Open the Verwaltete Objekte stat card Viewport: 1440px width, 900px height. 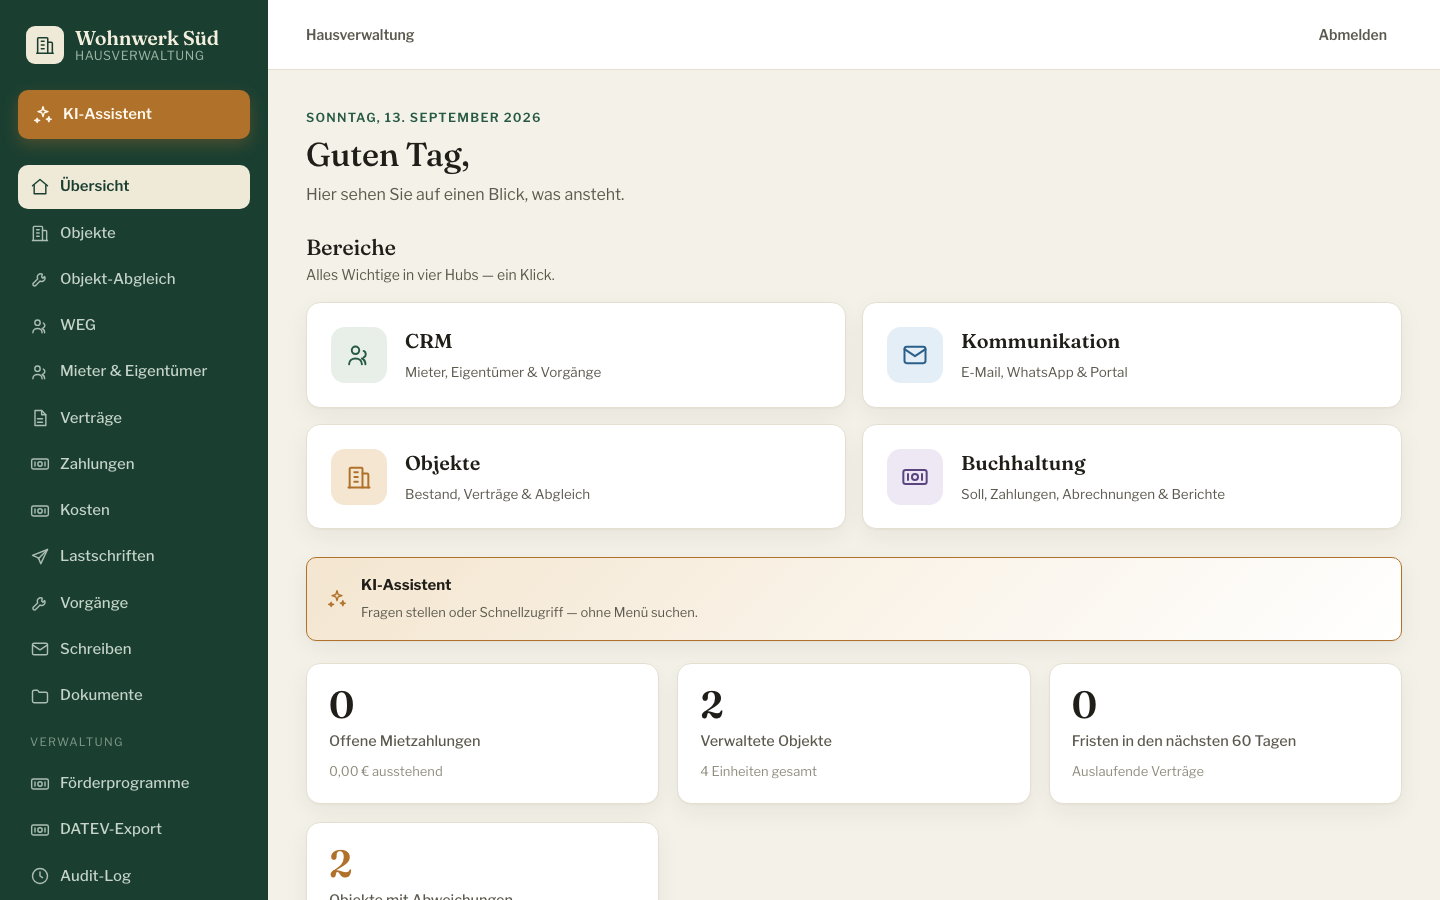[854, 734]
